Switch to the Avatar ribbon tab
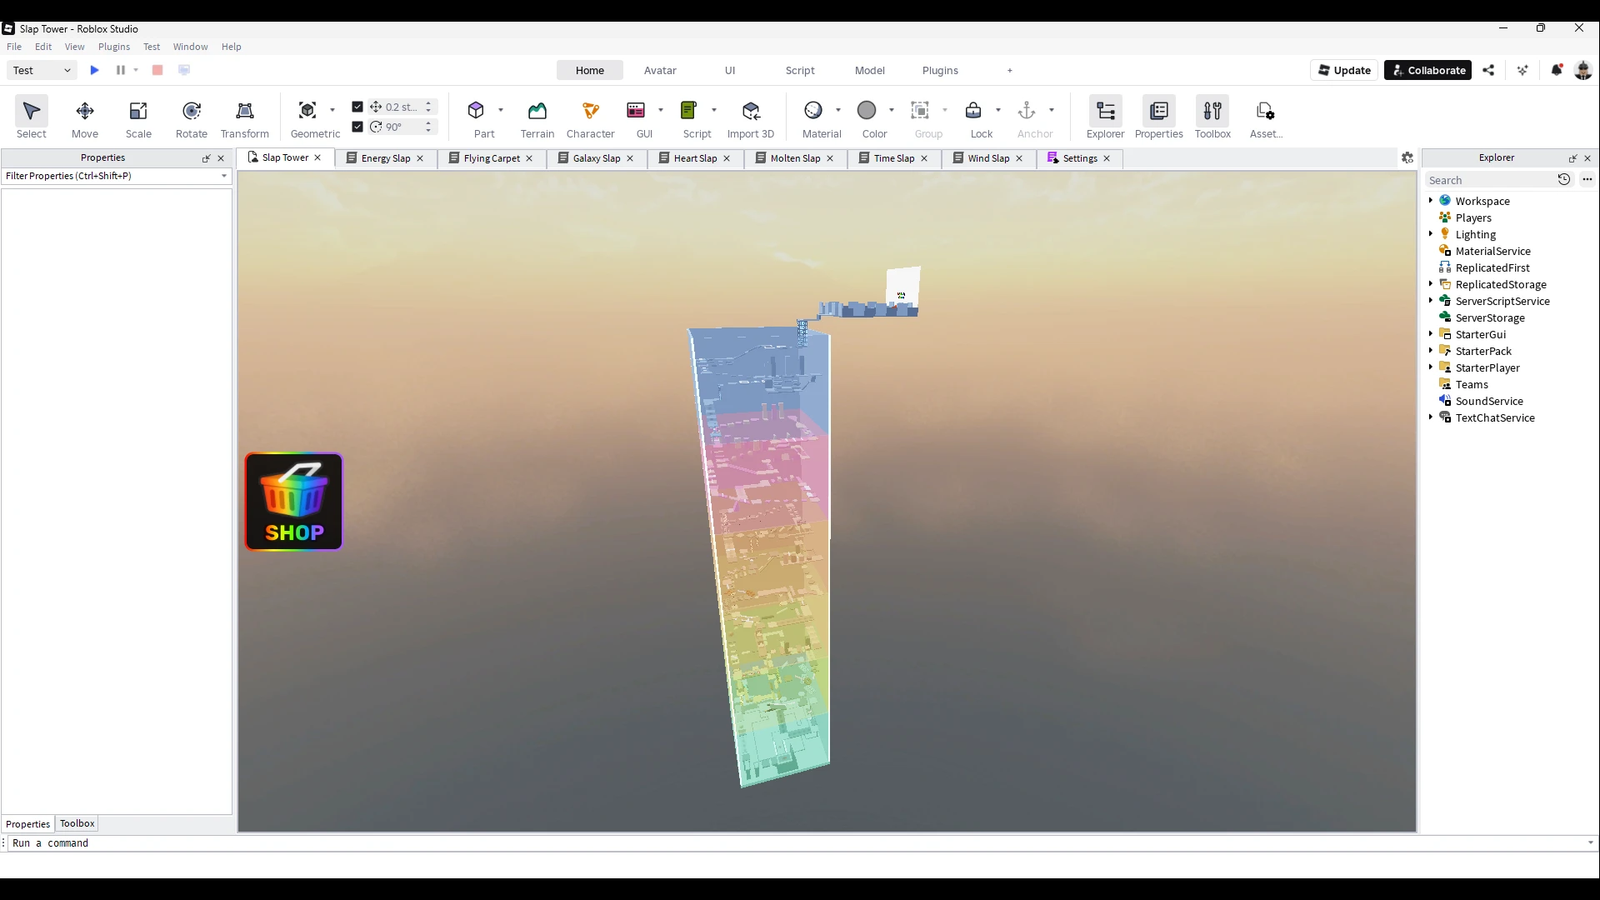The width and height of the screenshot is (1600, 900). 660,70
